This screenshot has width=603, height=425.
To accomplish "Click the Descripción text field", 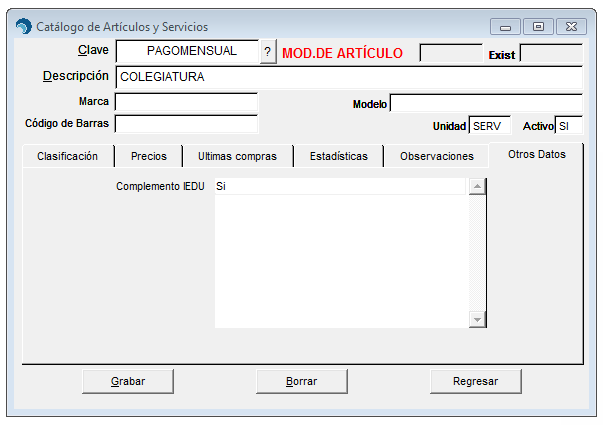I will pyautogui.click(x=348, y=77).
